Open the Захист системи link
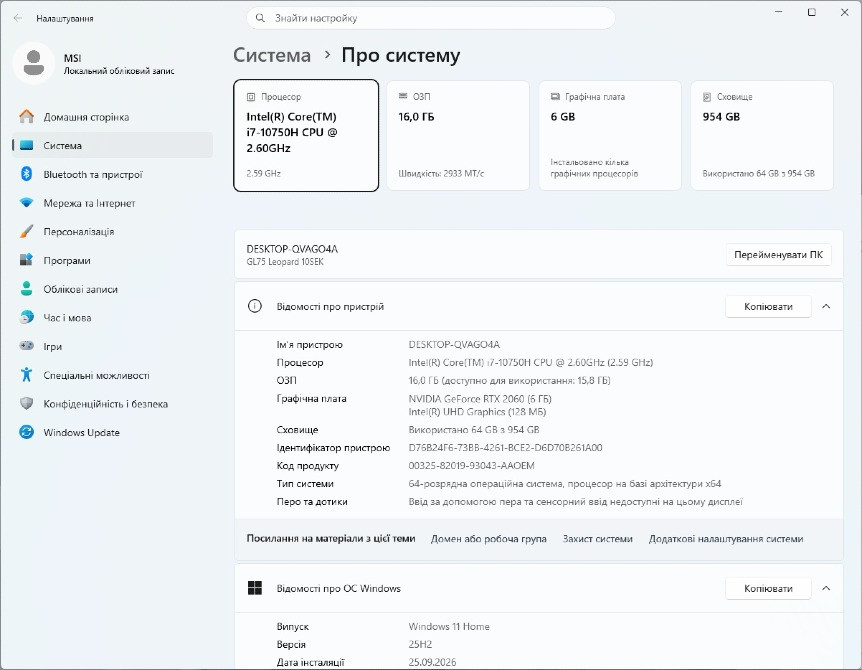 click(598, 539)
